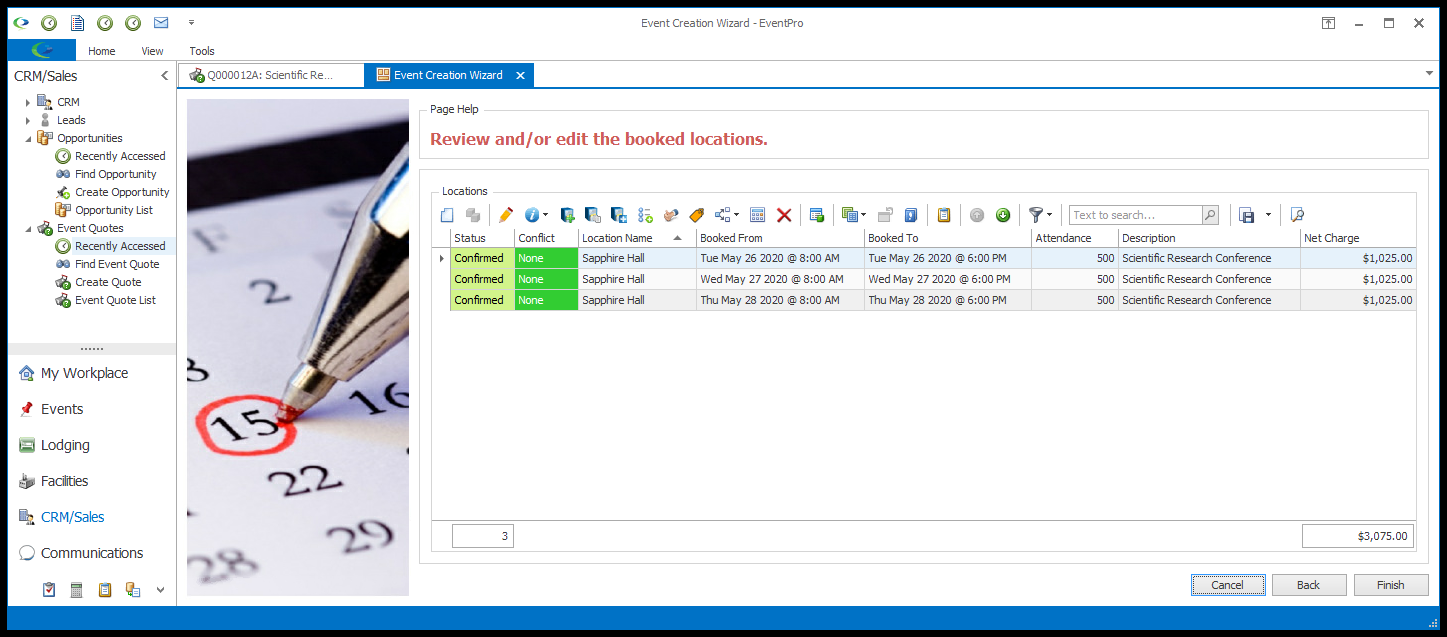Open the quick access toolbar customize arrow

(191, 22)
